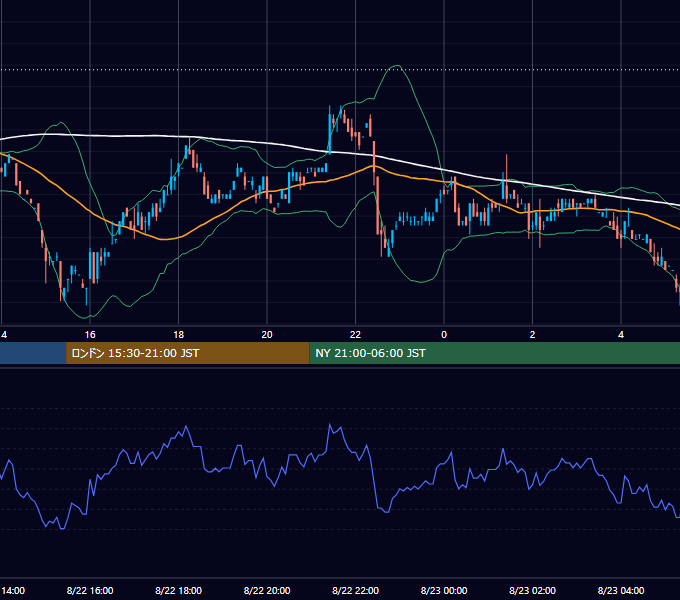
Task: Click the 0 hour label on upper axis
Action: pos(444,335)
